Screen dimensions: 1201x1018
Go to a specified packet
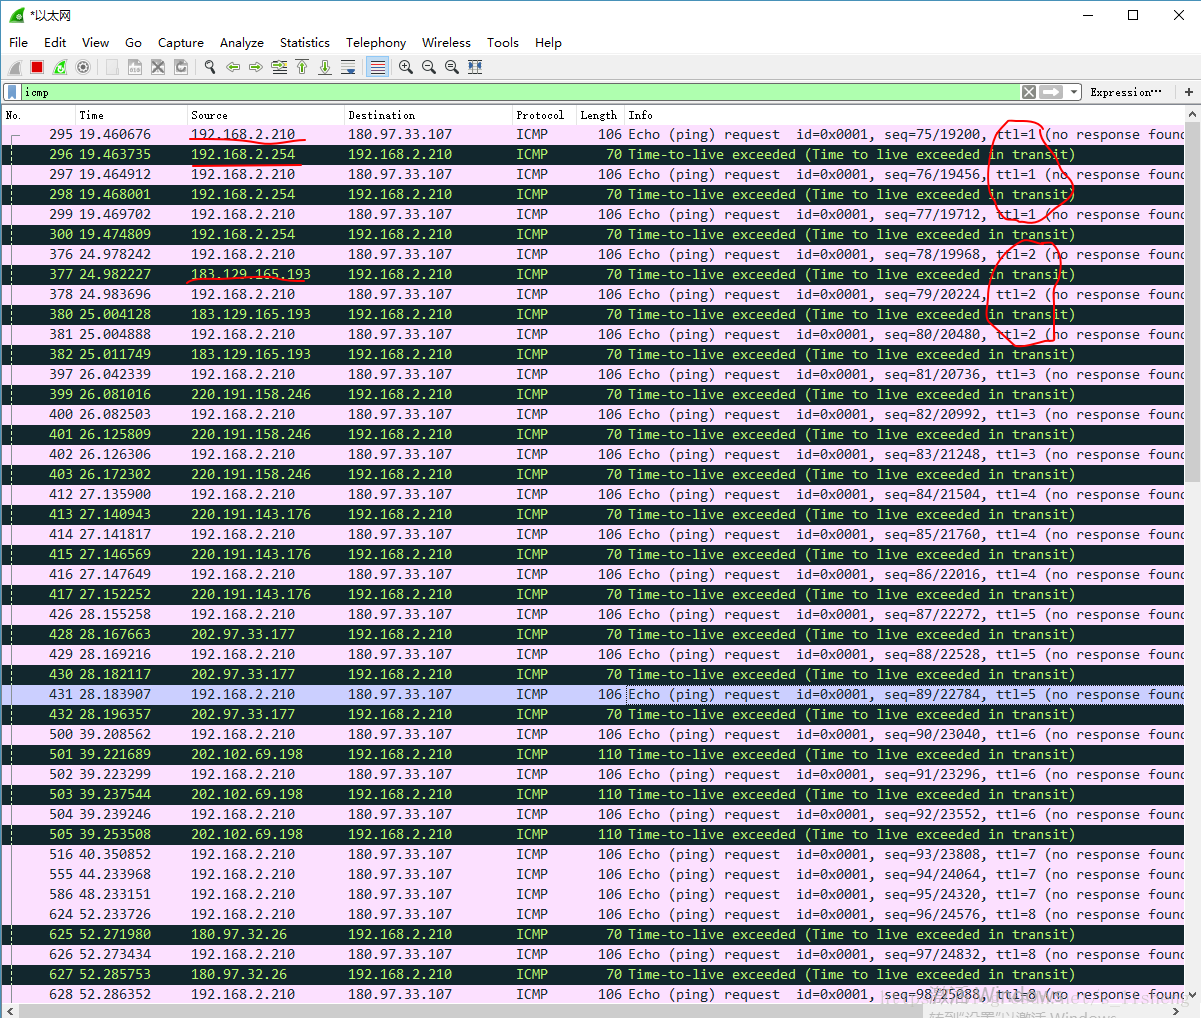click(x=279, y=67)
